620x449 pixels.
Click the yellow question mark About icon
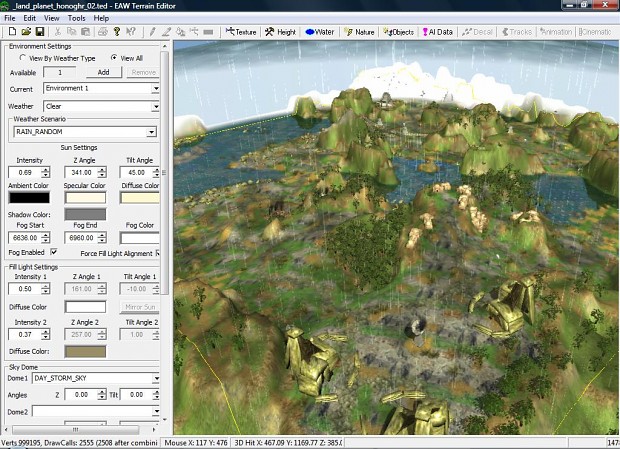117,32
